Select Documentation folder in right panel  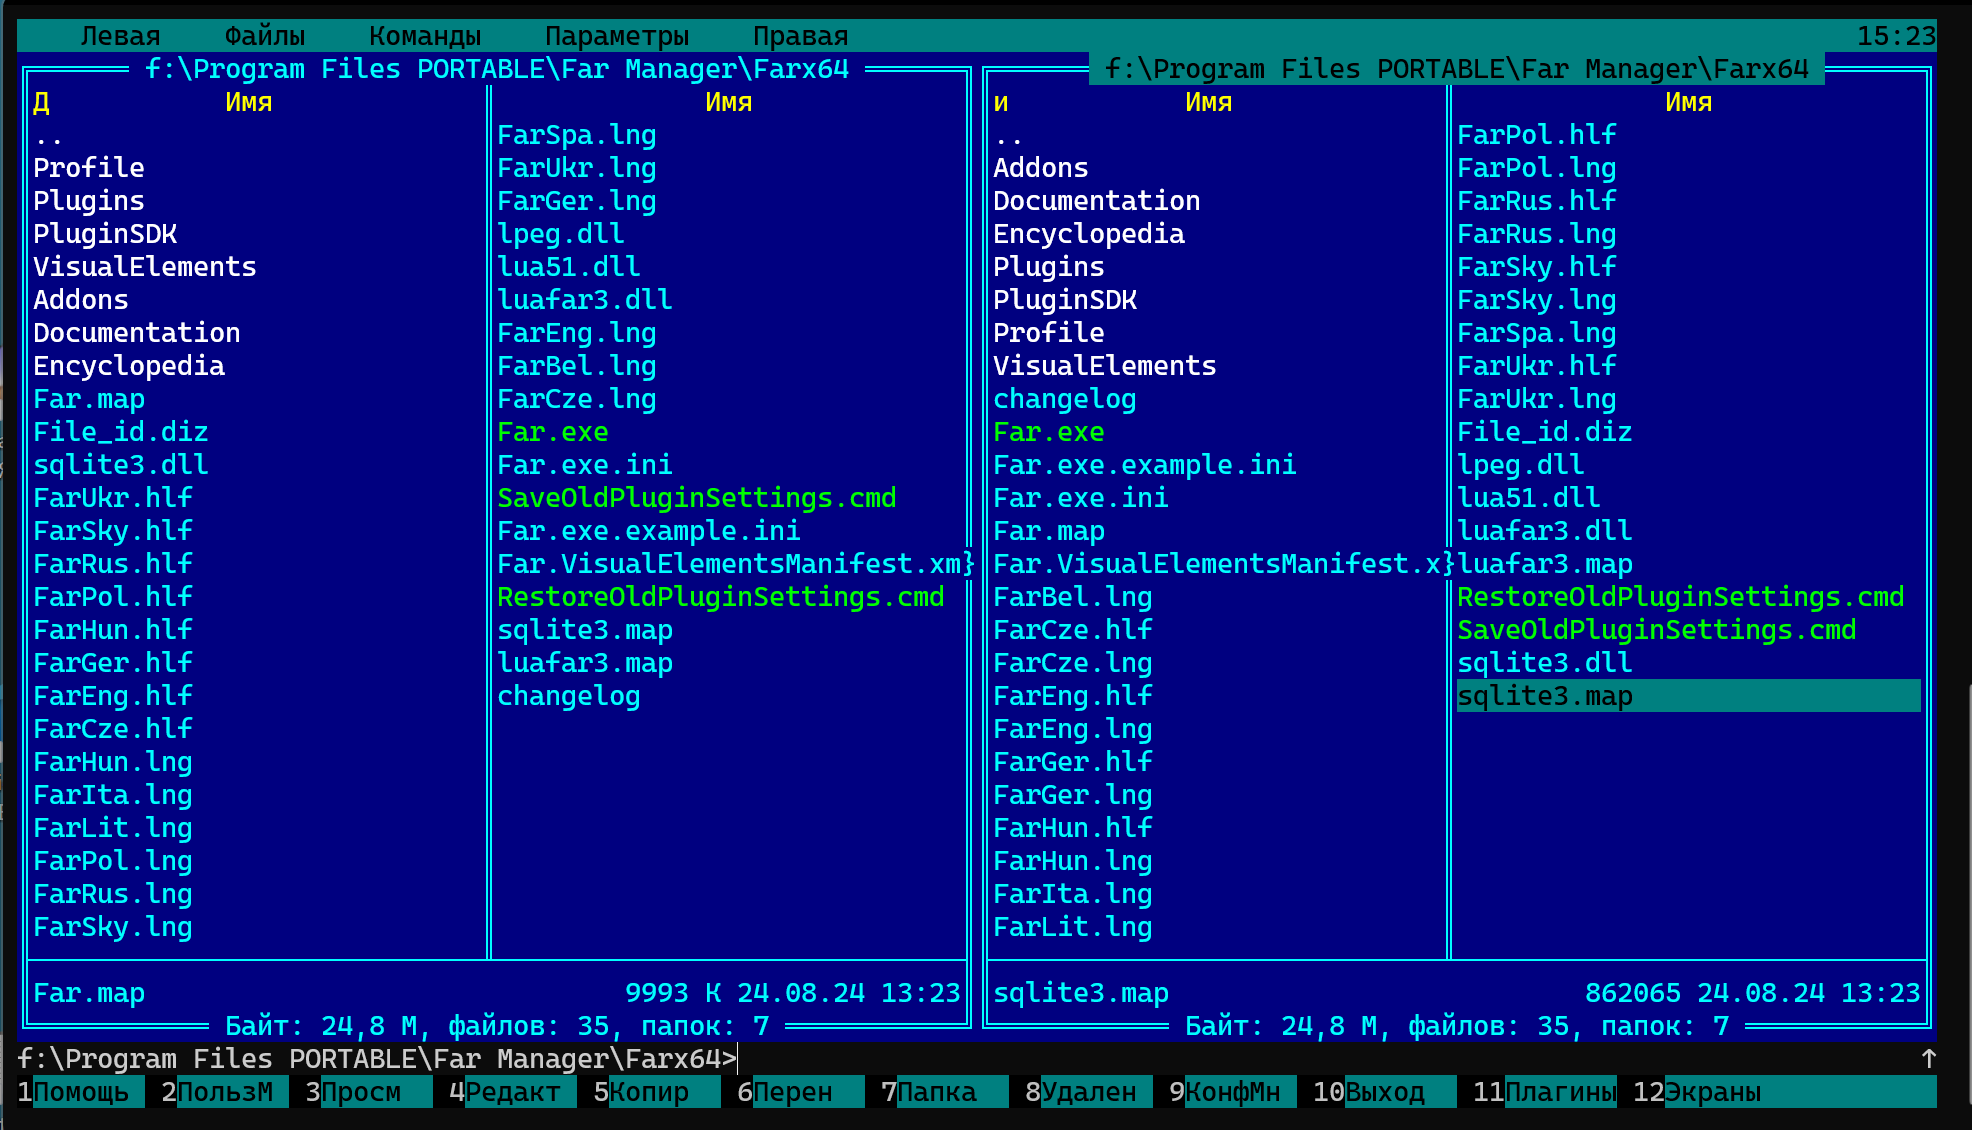(x=1097, y=201)
